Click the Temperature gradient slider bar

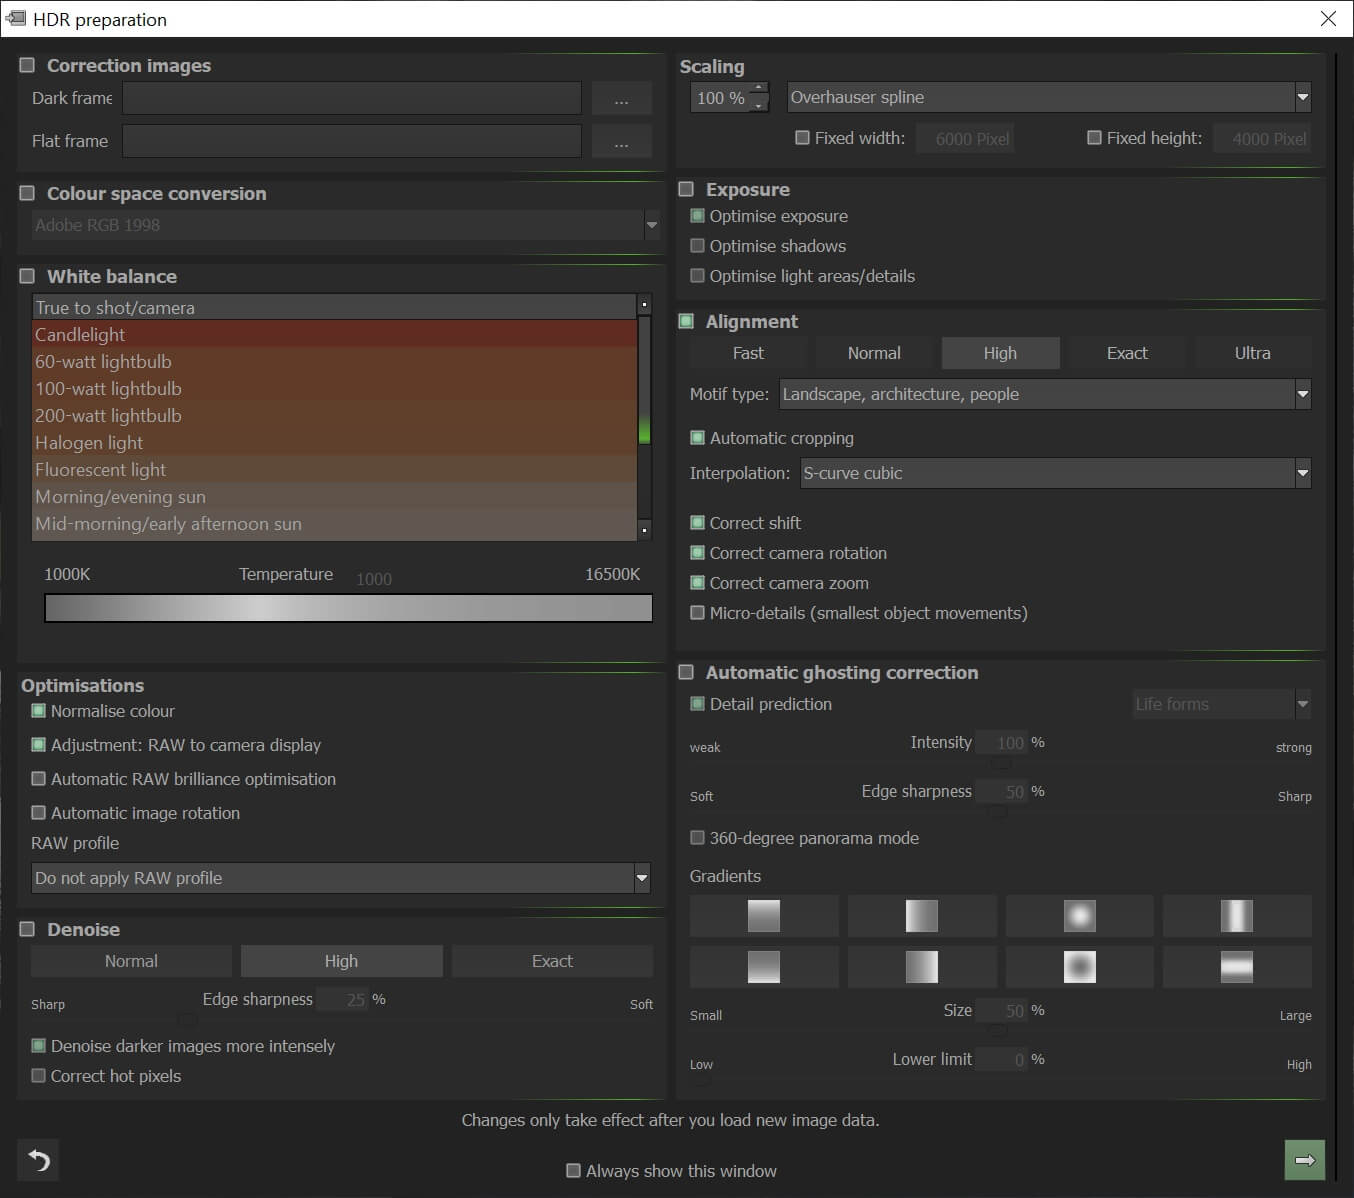pos(348,608)
